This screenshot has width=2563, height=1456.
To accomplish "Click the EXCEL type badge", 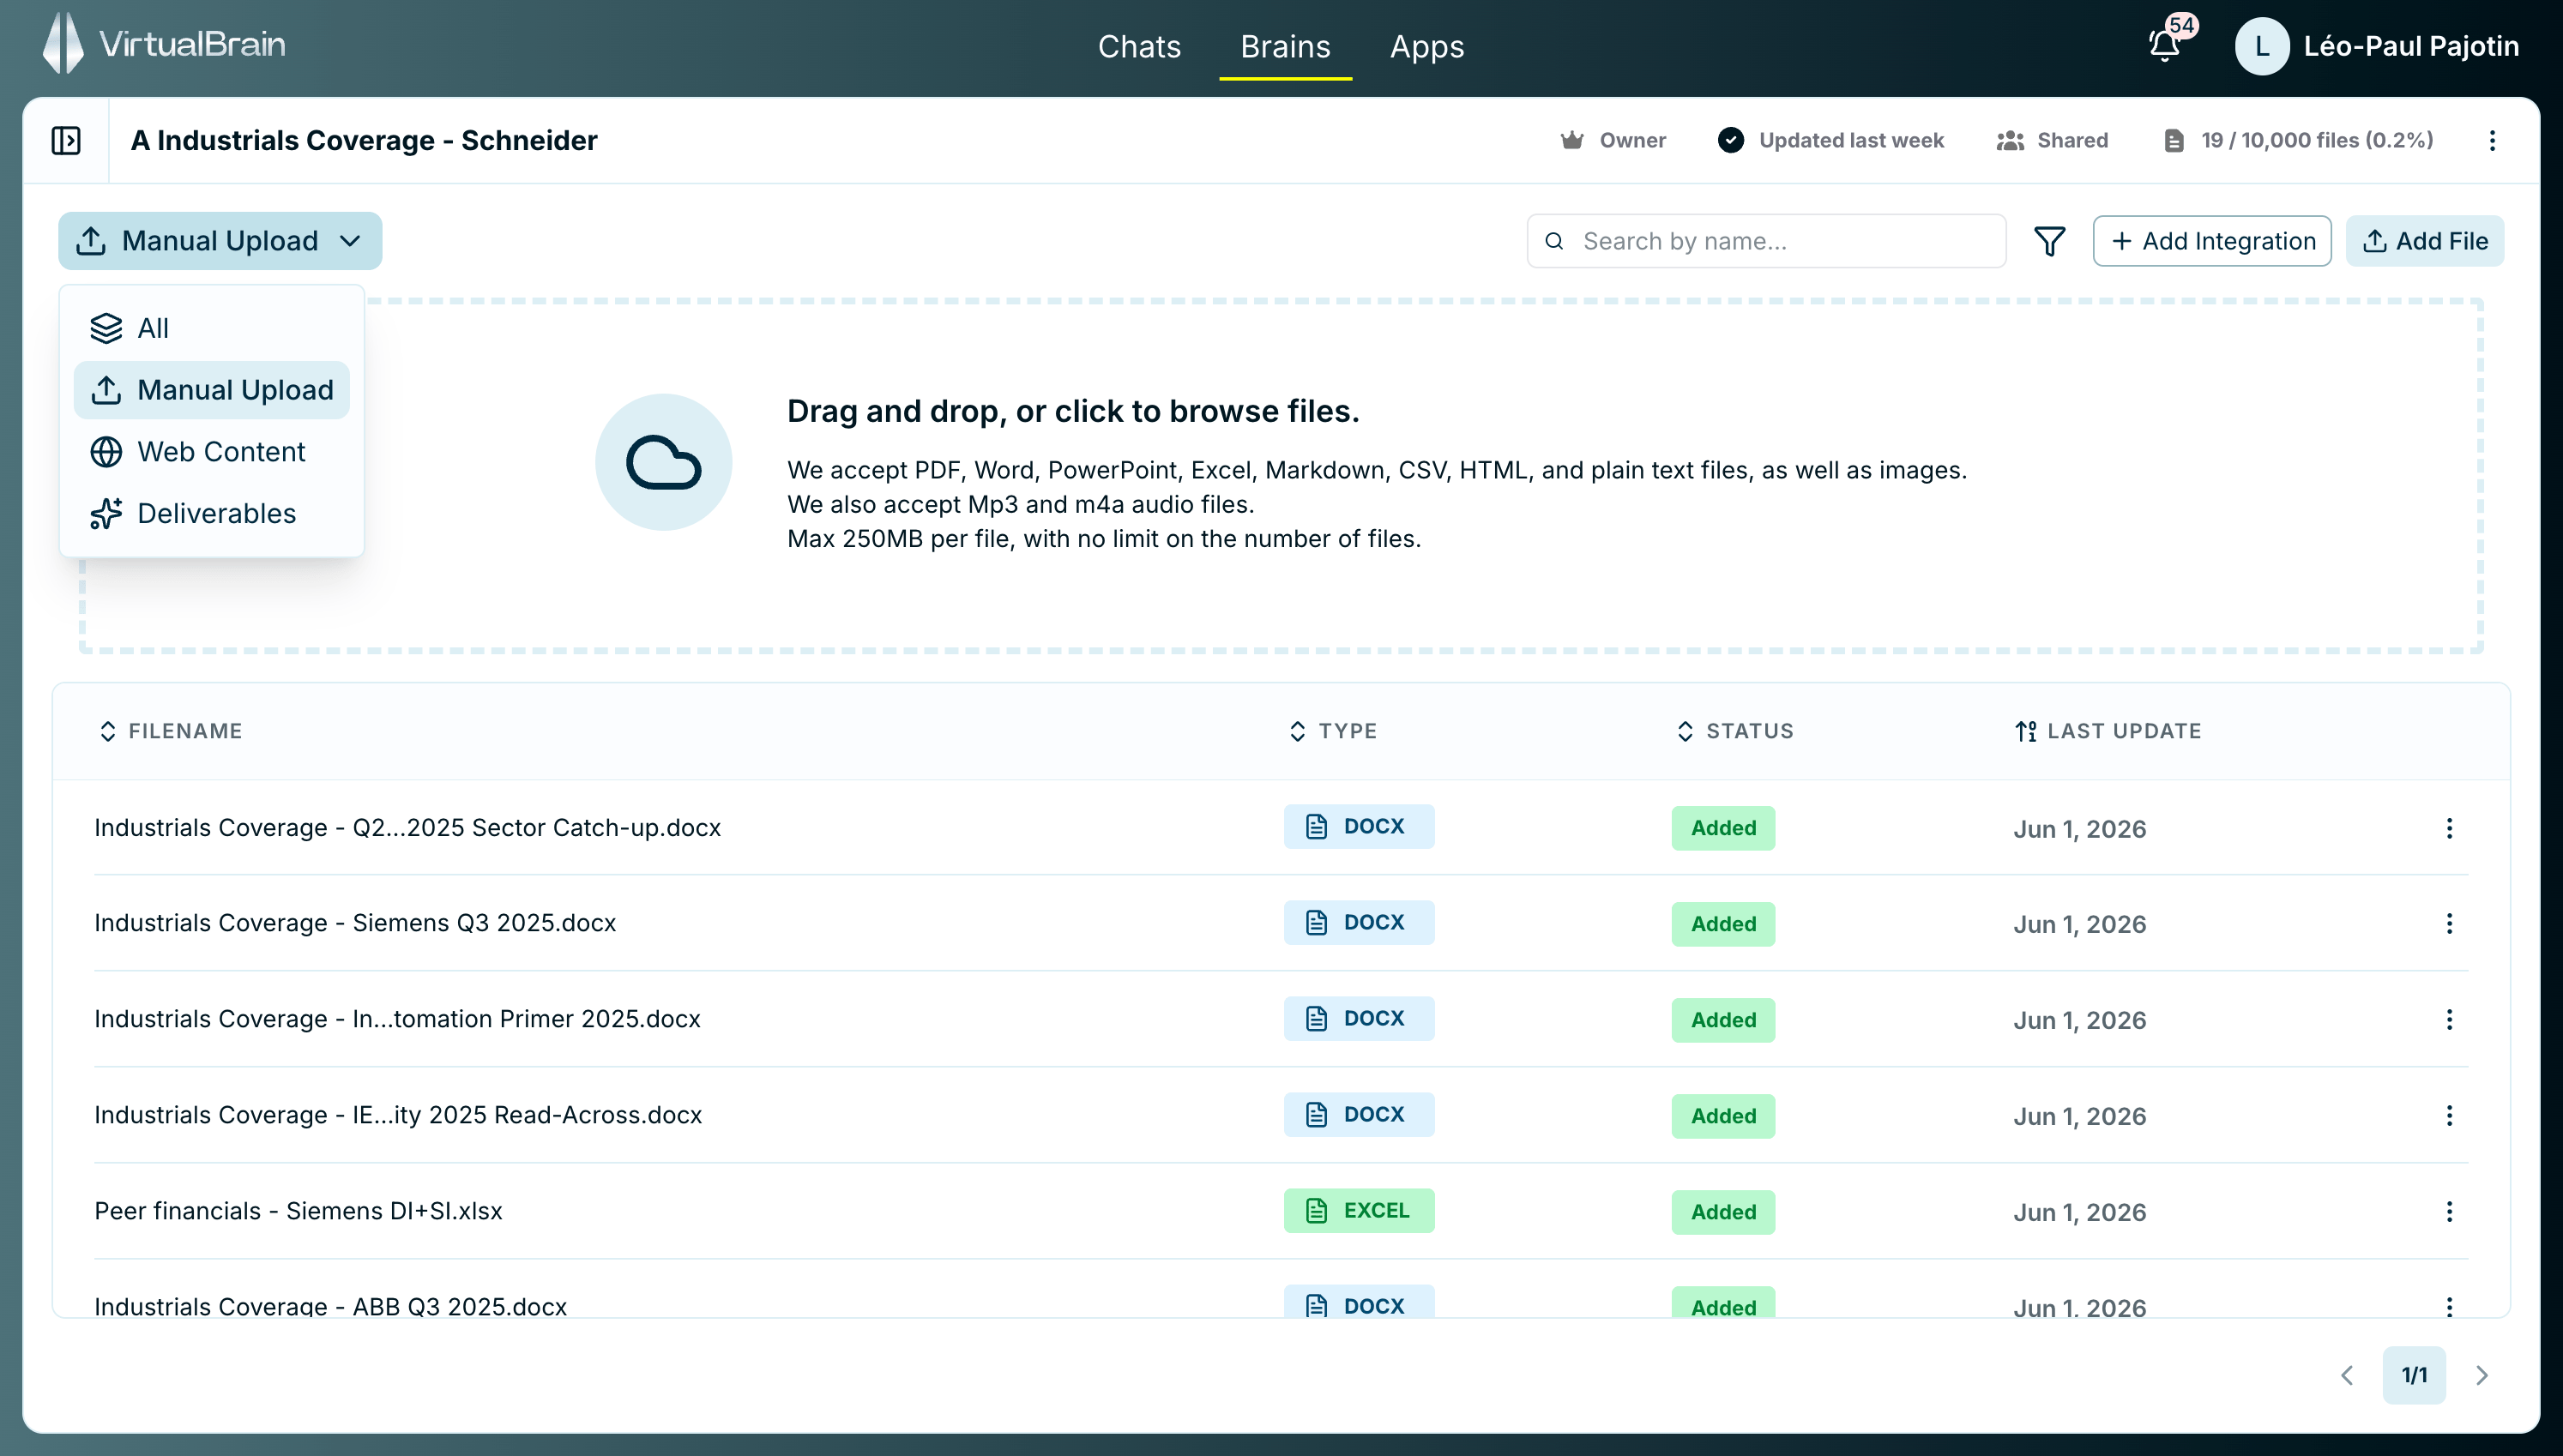I will click(1359, 1210).
